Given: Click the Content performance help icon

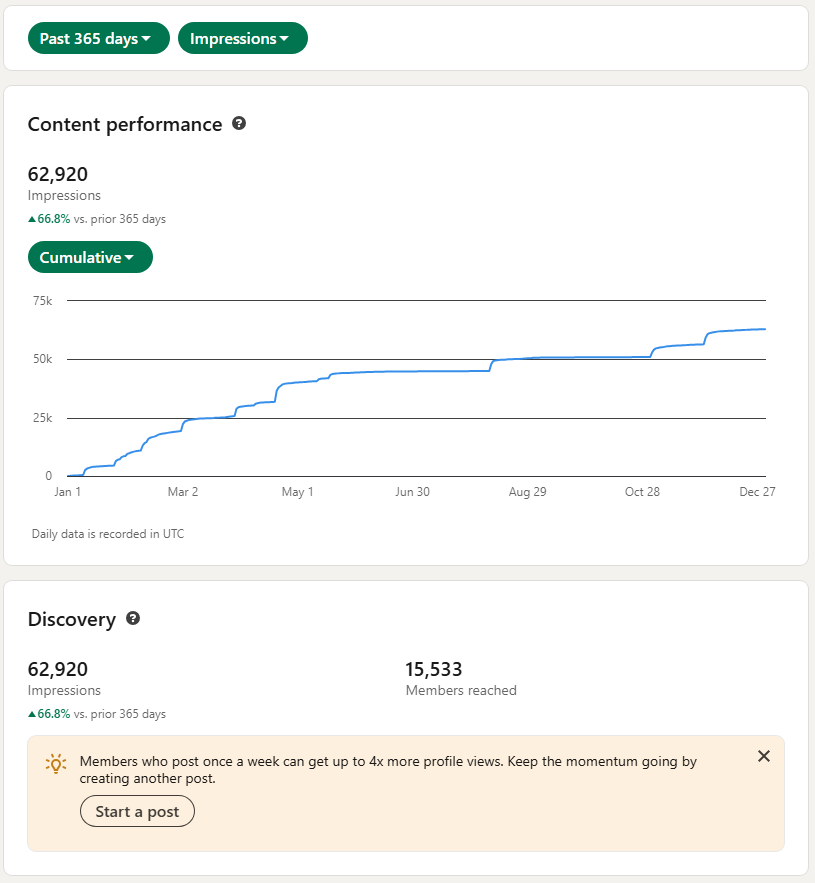Looking at the screenshot, I should pyautogui.click(x=239, y=124).
